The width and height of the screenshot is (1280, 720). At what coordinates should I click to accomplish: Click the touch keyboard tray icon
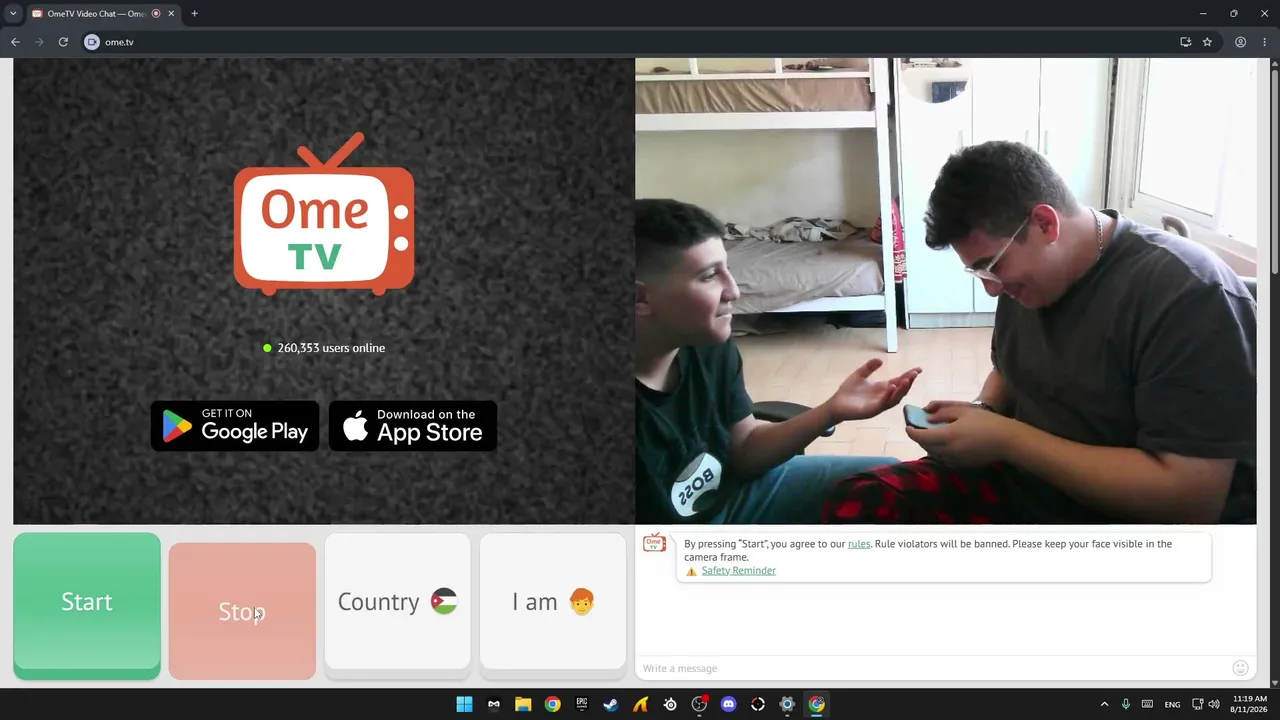coord(1148,704)
